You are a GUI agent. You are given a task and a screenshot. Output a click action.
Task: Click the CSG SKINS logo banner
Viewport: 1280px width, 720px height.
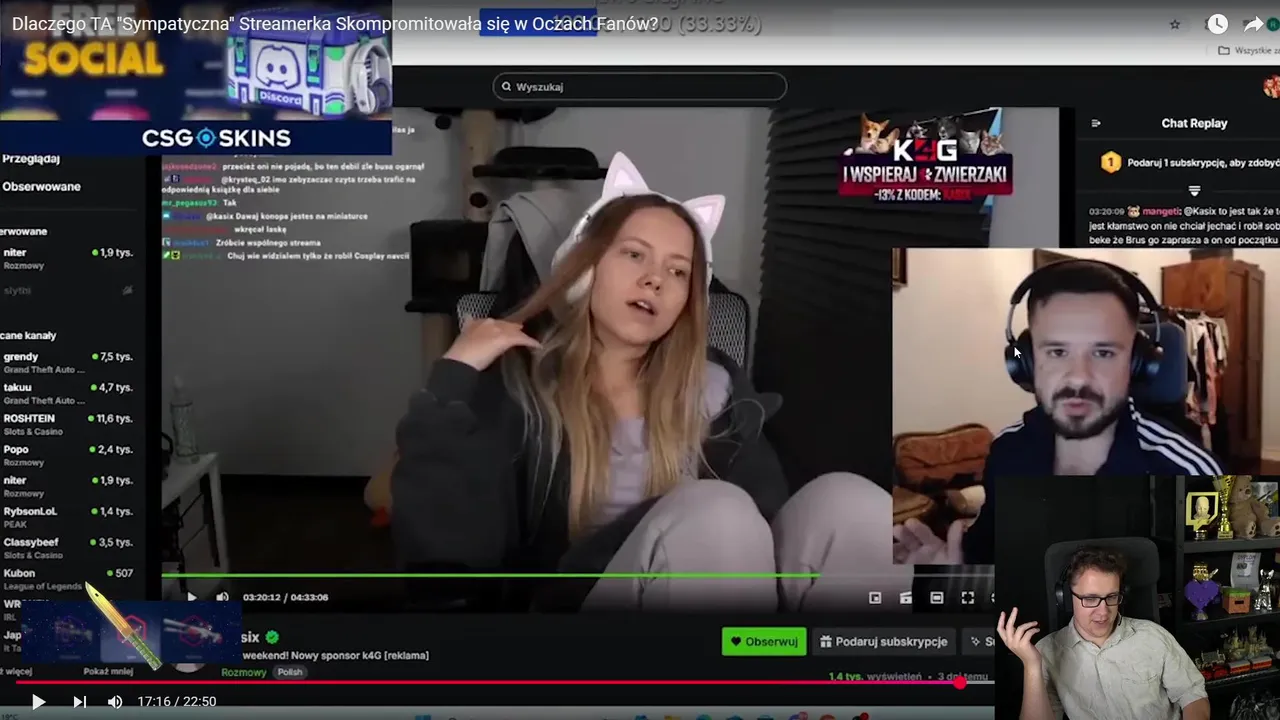[216, 138]
